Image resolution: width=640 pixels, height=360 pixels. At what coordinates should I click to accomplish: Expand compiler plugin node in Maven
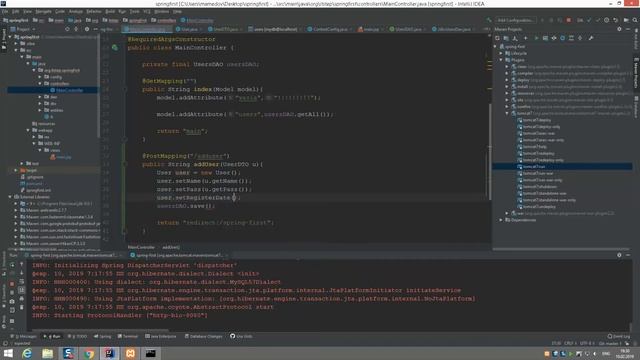point(507,73)
